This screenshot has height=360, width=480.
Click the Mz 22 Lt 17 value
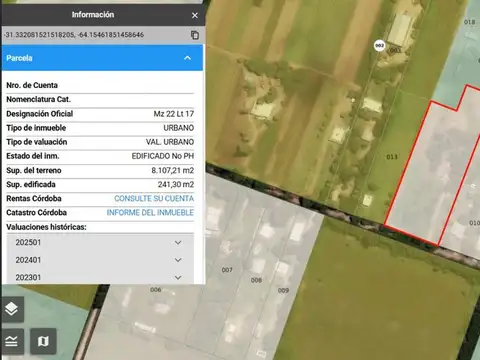coord(174,114)
